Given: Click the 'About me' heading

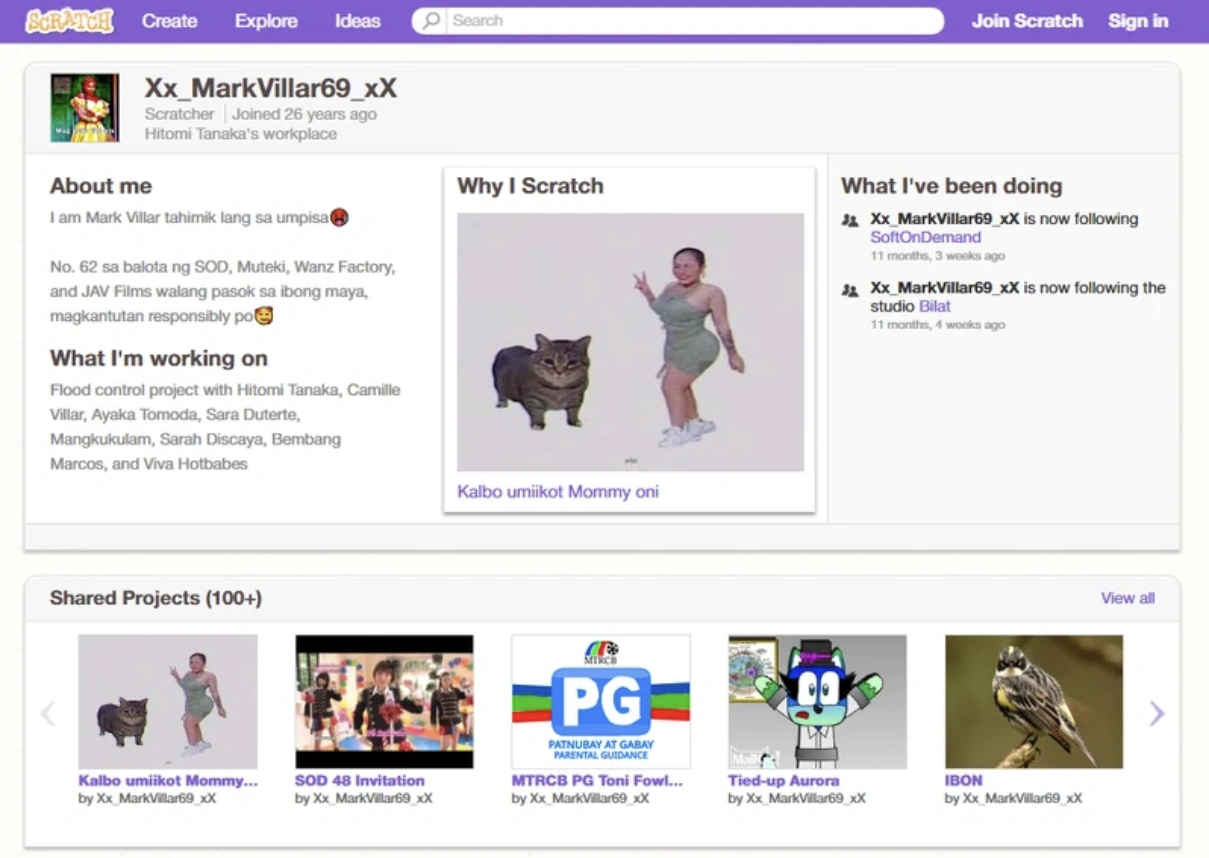Looking at the screenshot, I should 101,186.
